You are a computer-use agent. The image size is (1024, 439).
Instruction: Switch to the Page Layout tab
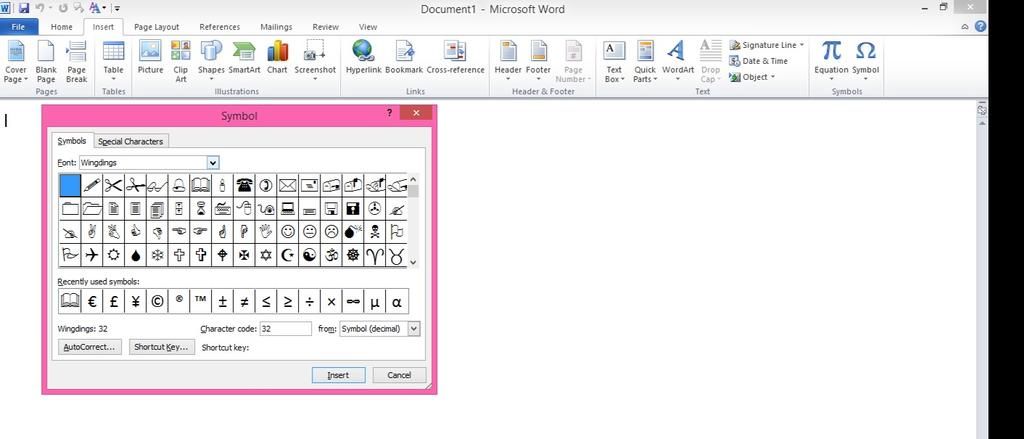(x=156, y=27)
